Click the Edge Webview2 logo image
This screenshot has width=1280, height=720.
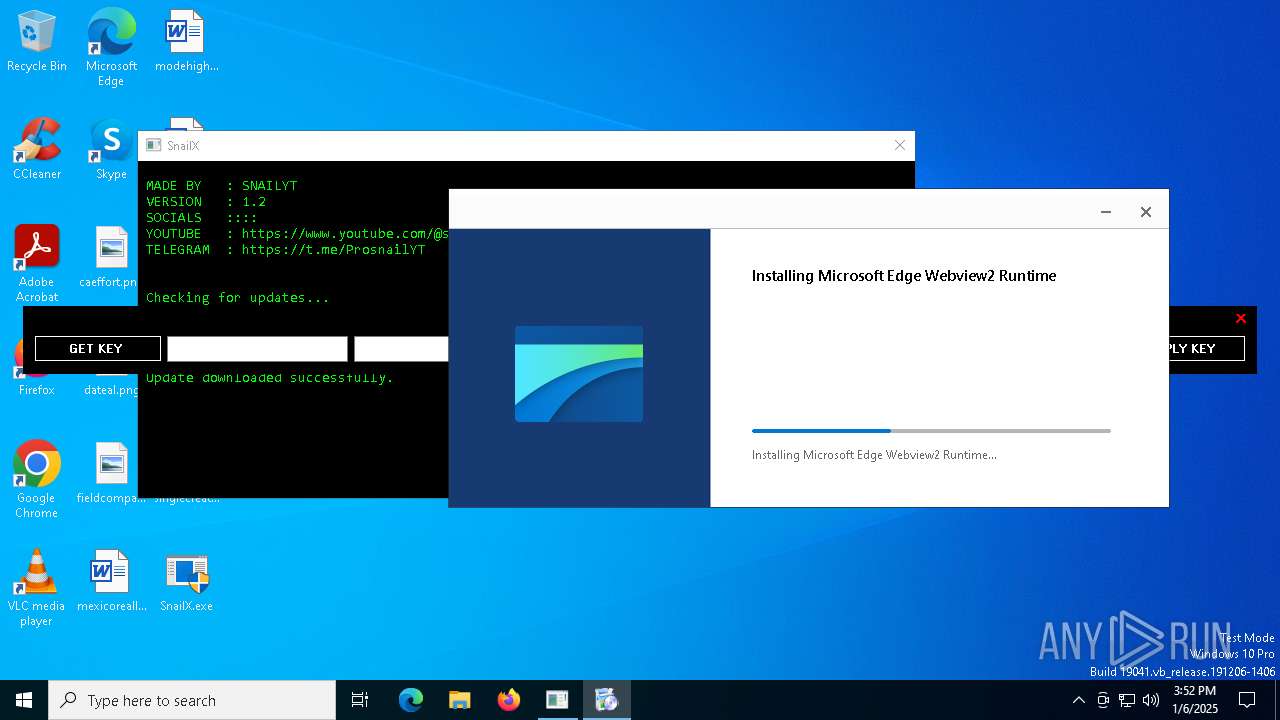579,374
